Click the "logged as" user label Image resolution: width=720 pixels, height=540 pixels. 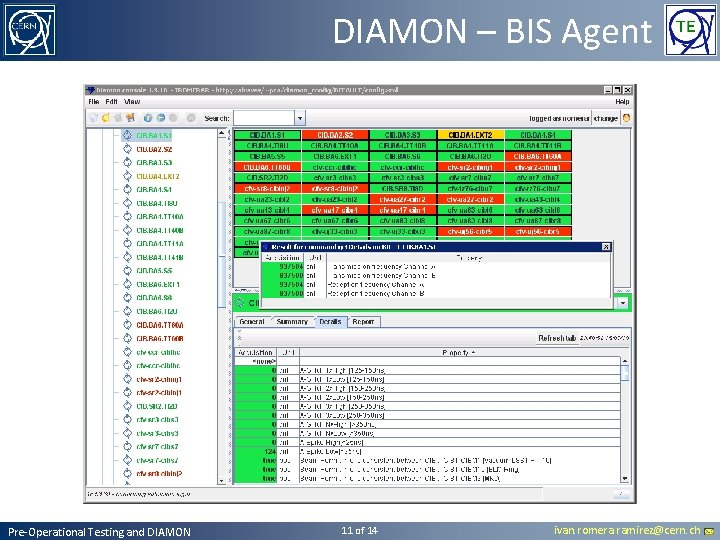(559, 118)
